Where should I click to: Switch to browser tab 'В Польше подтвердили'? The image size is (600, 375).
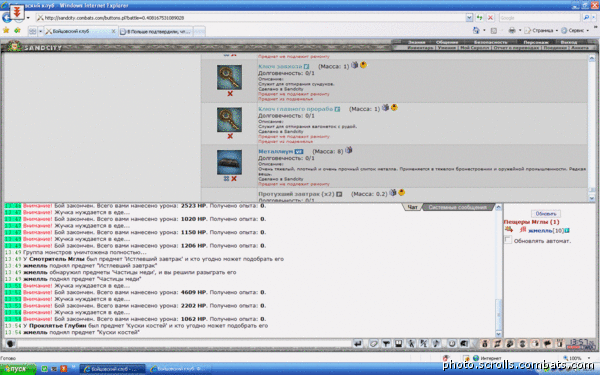(156, 31)
